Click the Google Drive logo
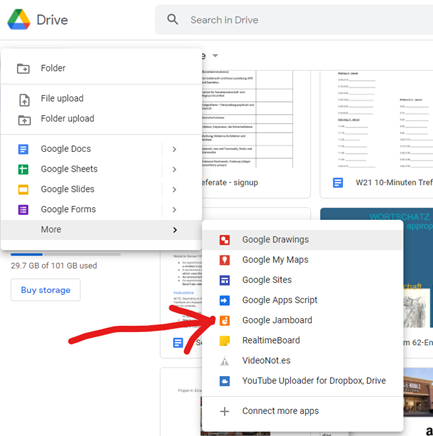Viewport: 433px width, 436px height. [19, 20]
